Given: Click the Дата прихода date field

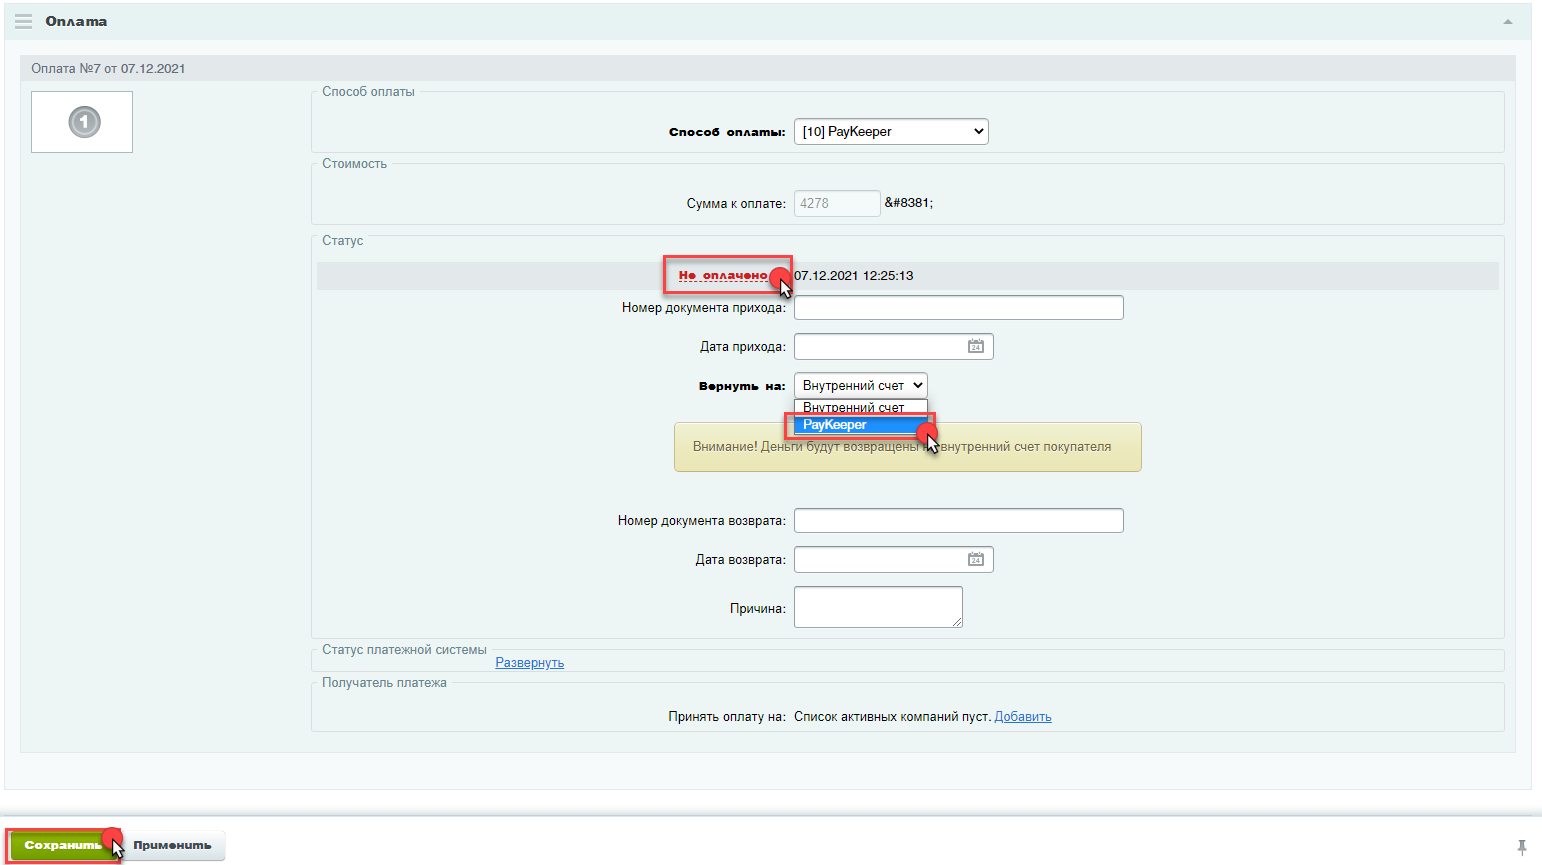Looking at the screenshot, I should [x=878, y=347].
